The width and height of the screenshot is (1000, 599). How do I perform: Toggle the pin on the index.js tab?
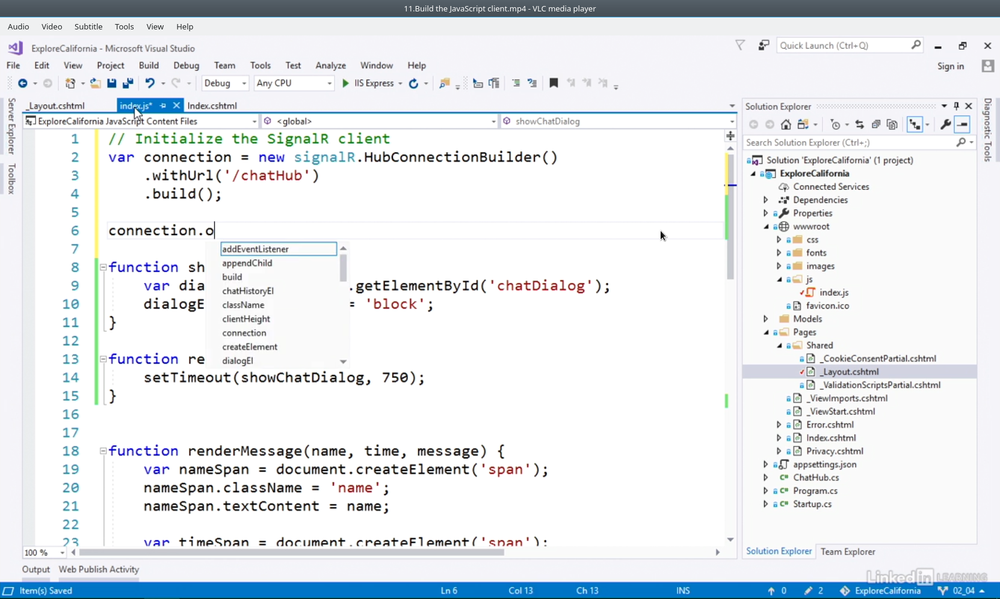coord(163,106)
